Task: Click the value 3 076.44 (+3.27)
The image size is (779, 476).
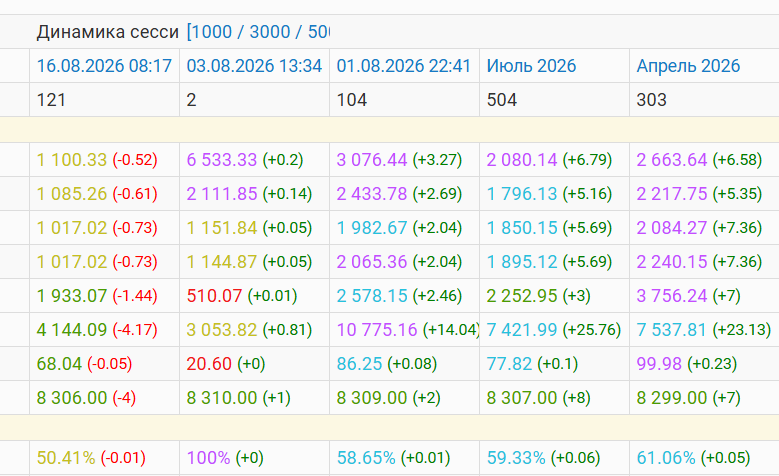Action: coord(399,159)
